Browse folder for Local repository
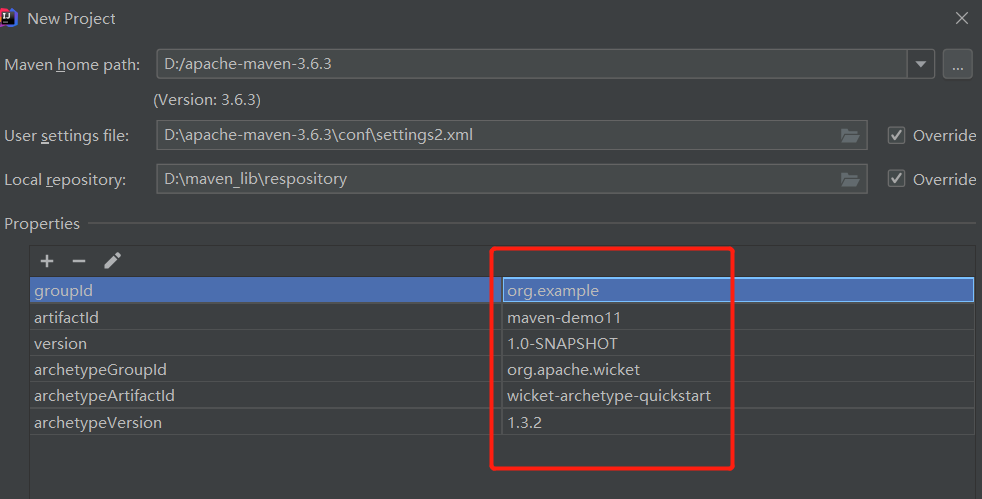 pyautogui.click(x=850, y=180)
